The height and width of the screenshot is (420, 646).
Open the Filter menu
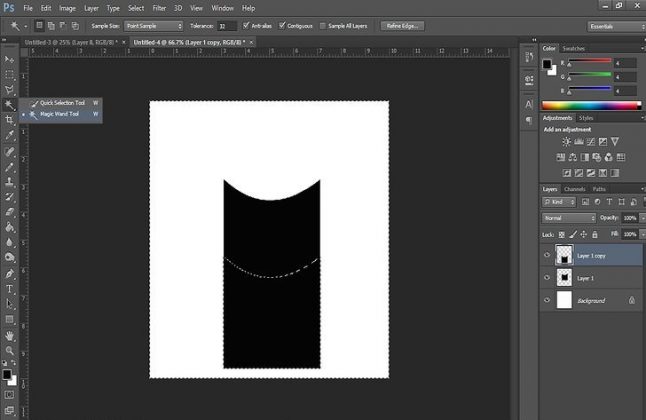point(159,8)
